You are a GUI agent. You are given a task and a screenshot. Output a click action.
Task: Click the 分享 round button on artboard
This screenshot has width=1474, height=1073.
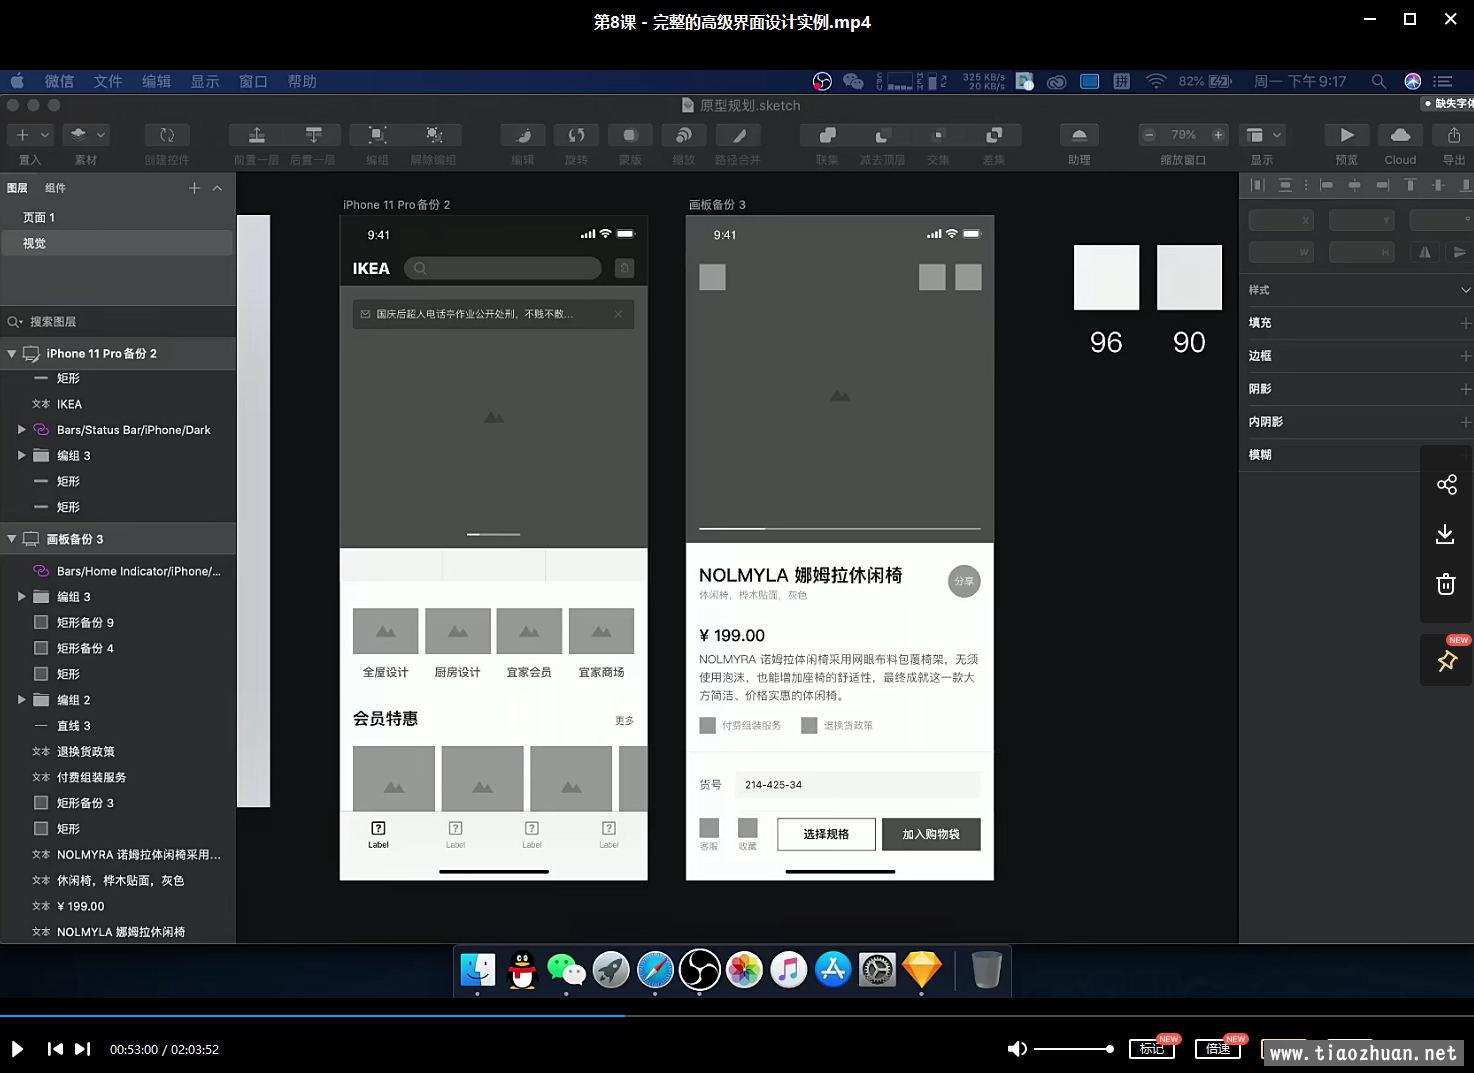[x=964, y=581]
